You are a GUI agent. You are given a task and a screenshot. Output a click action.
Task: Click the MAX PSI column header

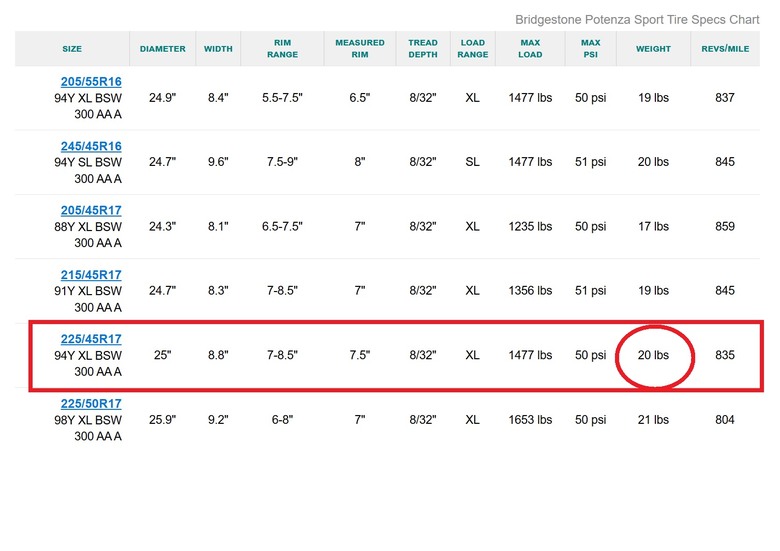pos(590,49)
